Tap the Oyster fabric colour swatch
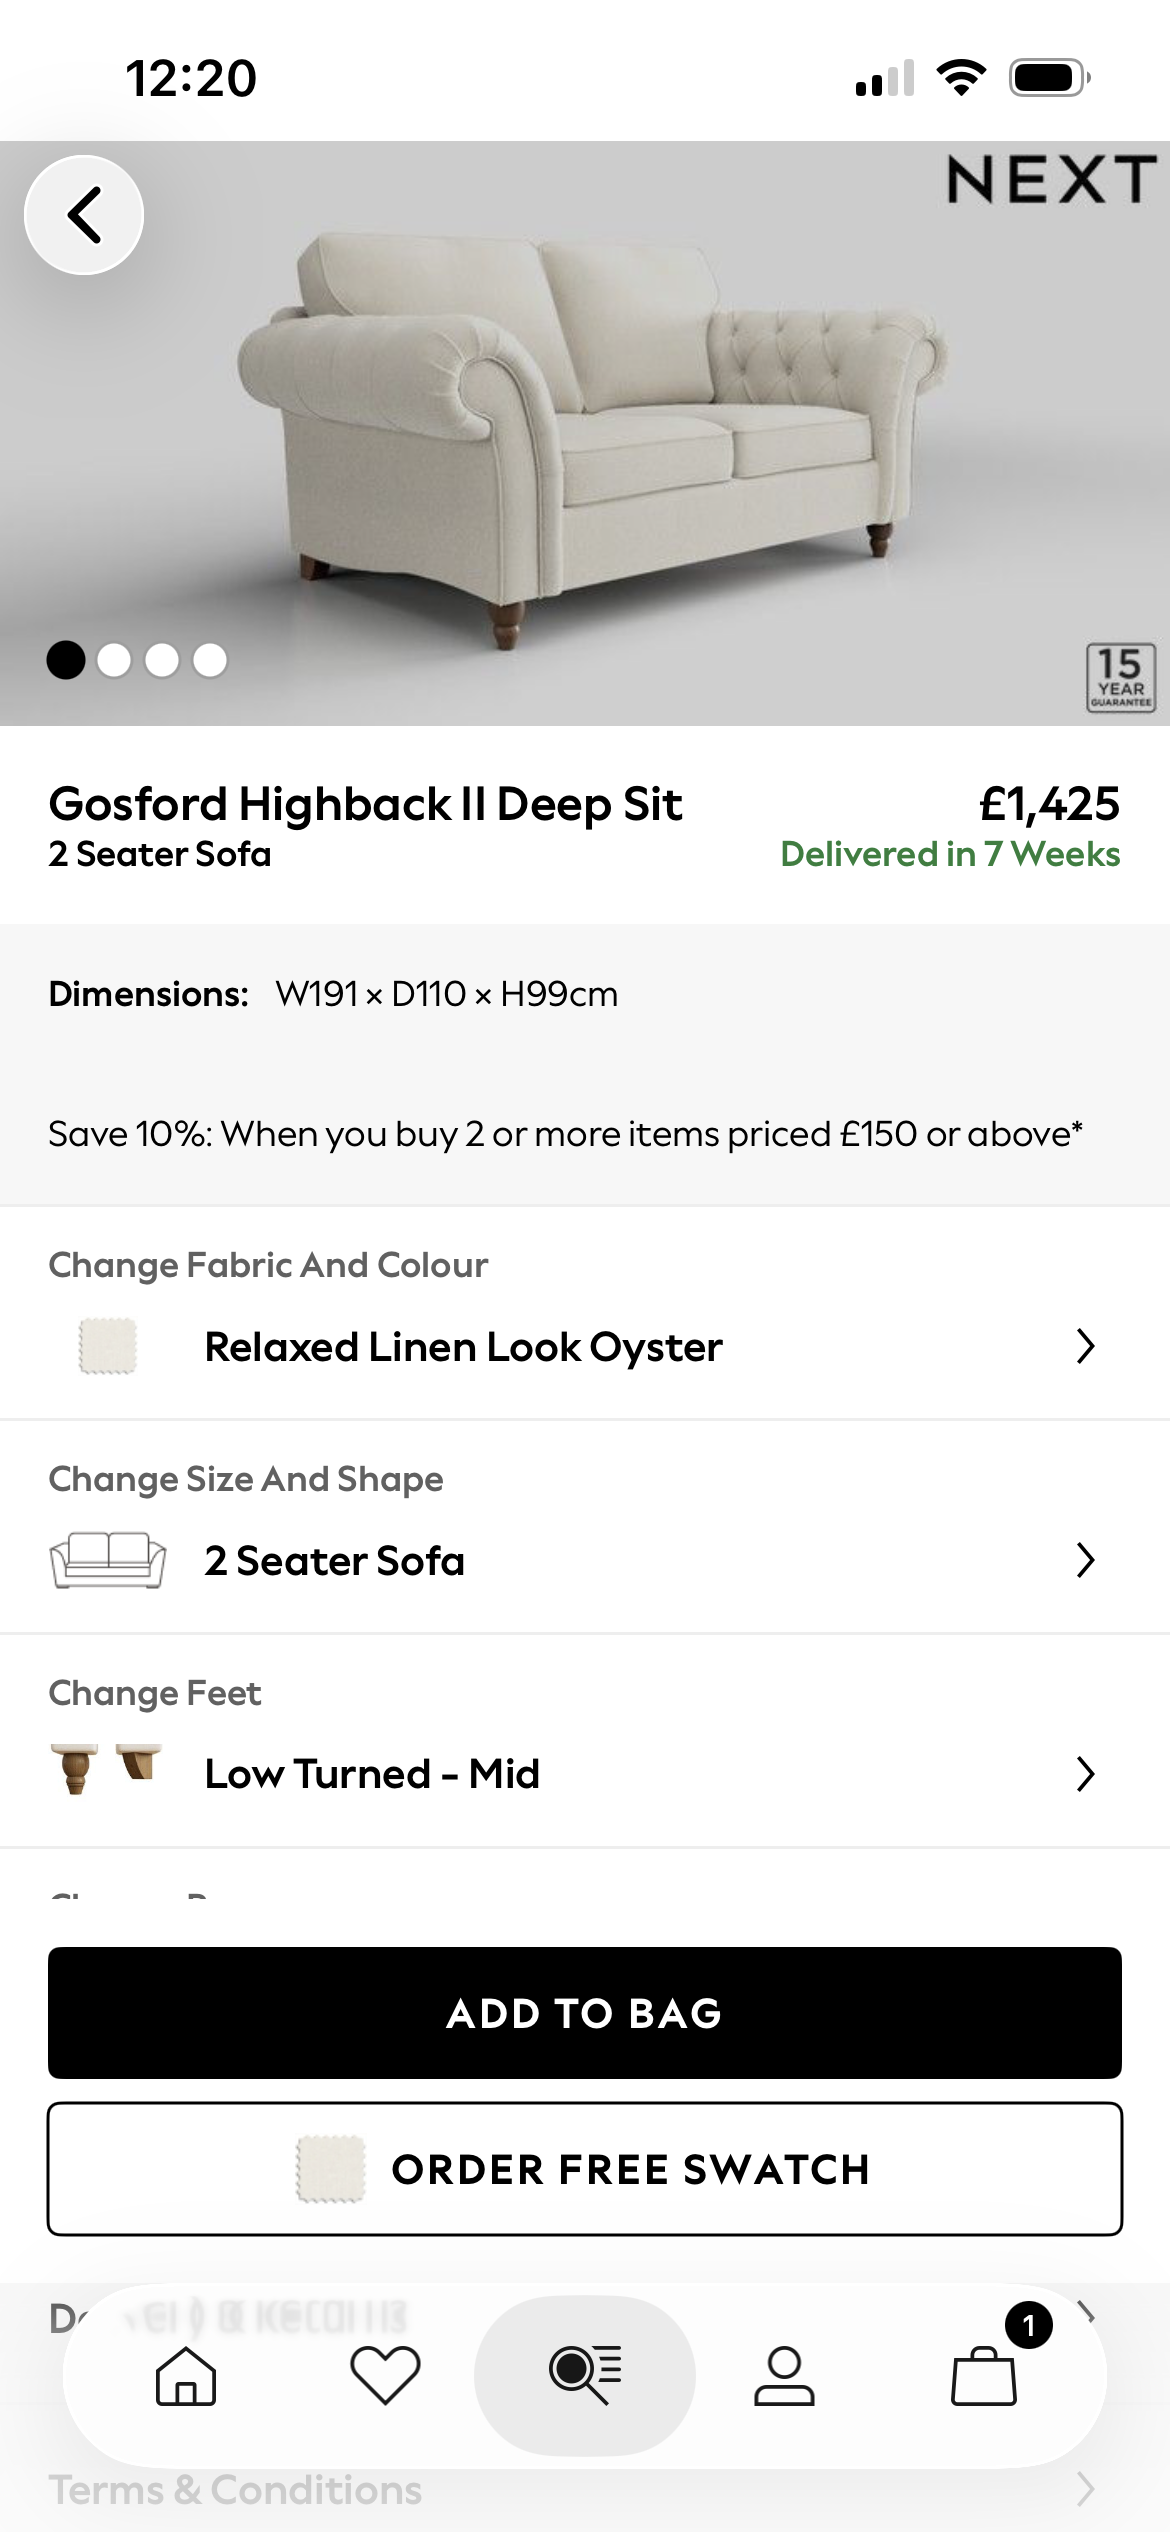Screen dimensions: 1170x2532 108,1346
